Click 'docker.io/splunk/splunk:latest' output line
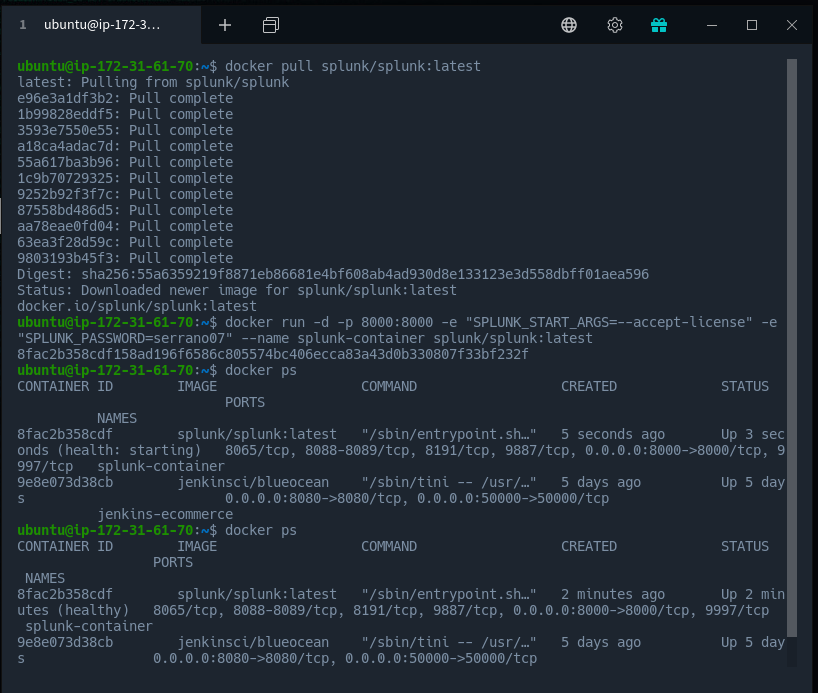Screen dimensions: 818x693 pyautogui.click(x=137, y=306)
